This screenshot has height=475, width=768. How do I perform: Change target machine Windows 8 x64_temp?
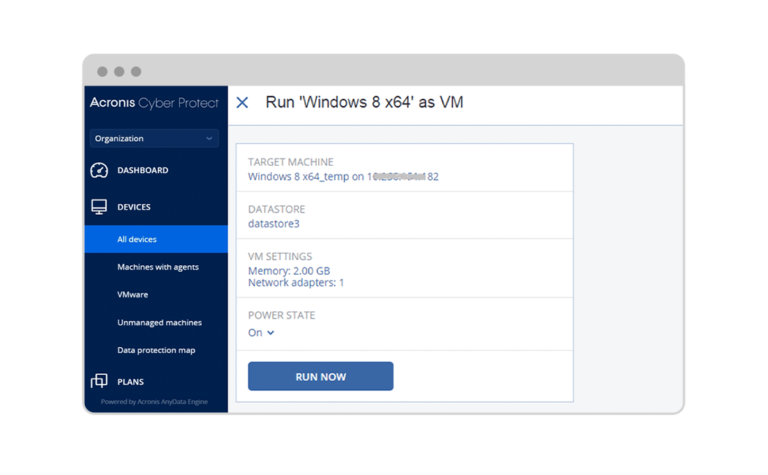point(343,176)
